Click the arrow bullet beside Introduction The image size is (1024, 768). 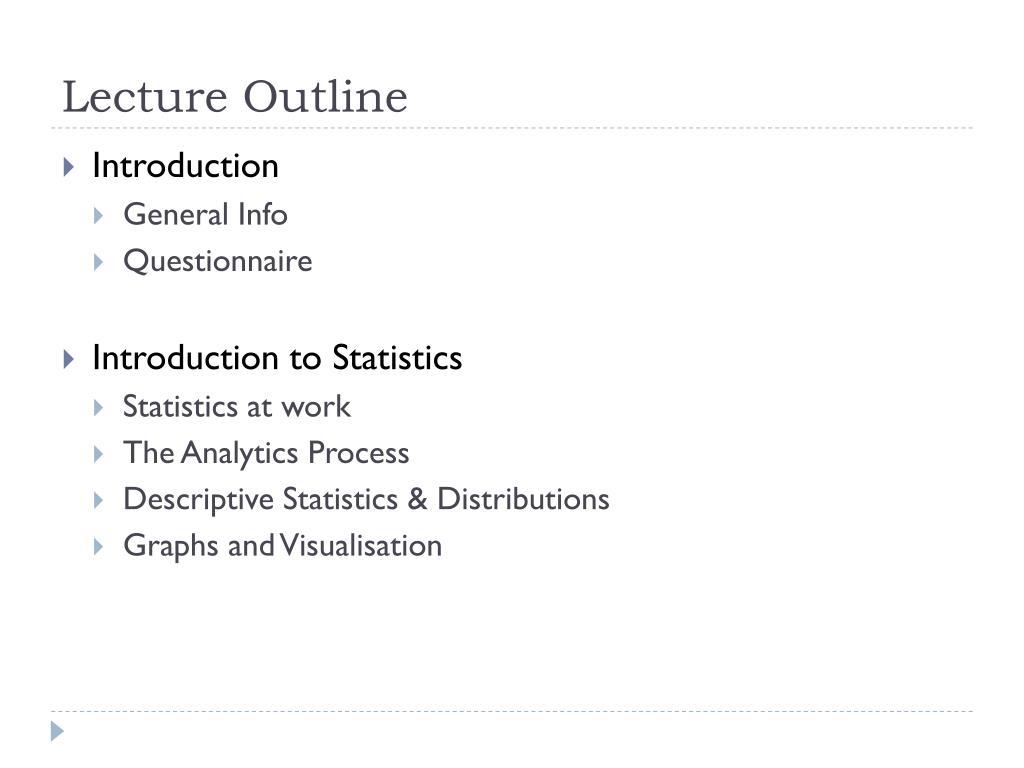pos(69,167)
